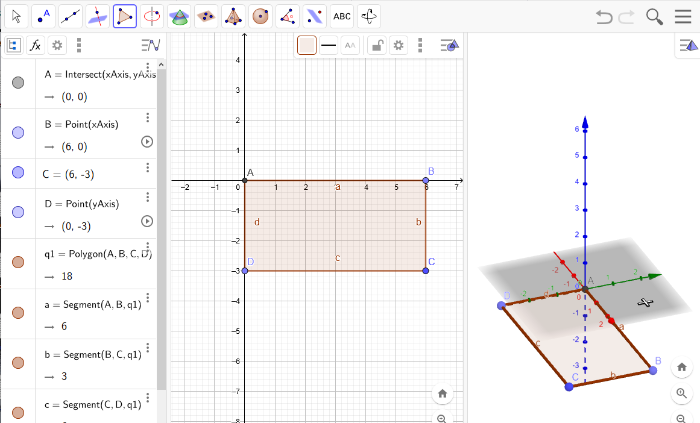Click the A = Intersect(xAxis, yAxis) definition
Image resolution: width=700 pixels, height=423 pixels.
[100, 75]
